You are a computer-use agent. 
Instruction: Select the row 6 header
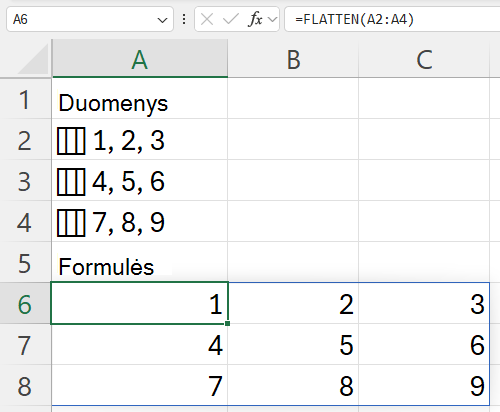tap(25, 303)
